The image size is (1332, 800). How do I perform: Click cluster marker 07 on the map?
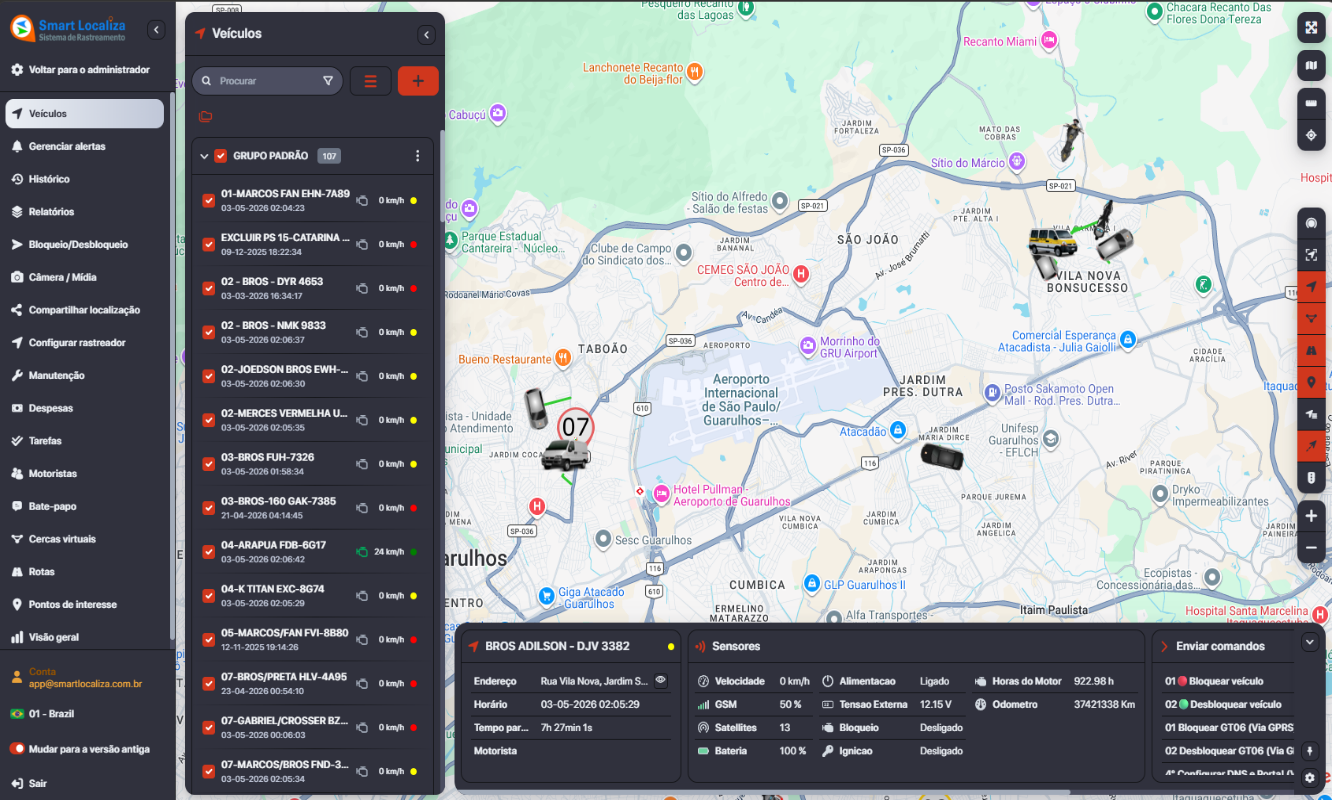click(x=575, y=427)
